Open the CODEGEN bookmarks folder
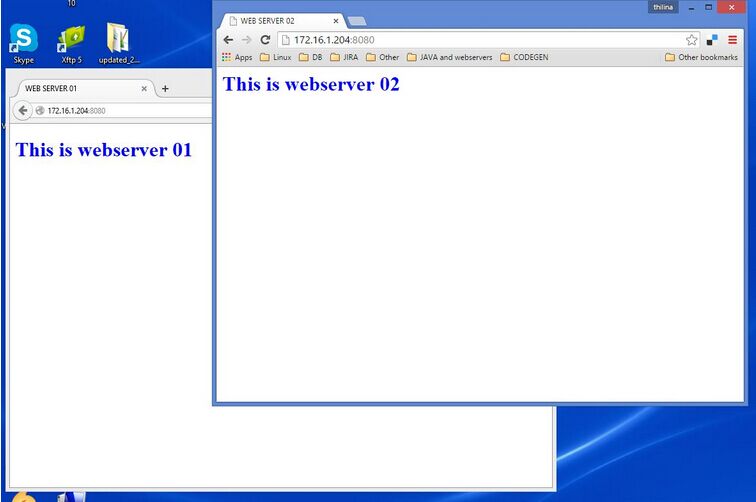 [524, 57]
